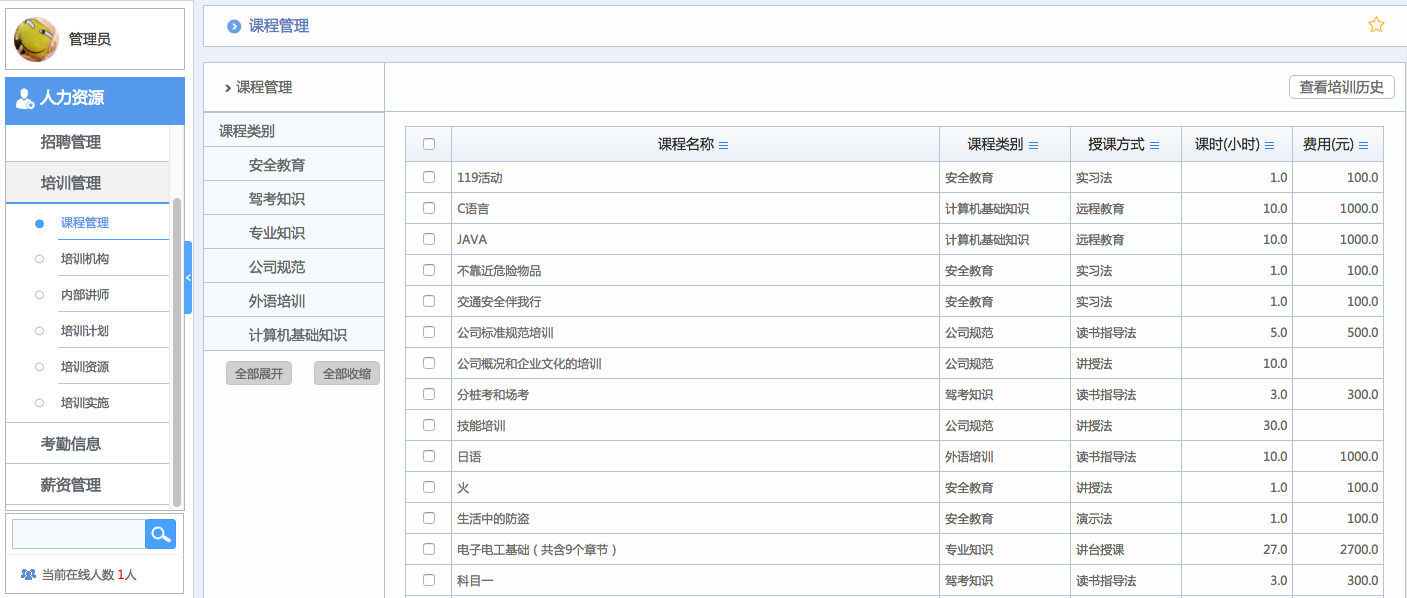
Task: Open the 课程名称 column menu icon
Action: (x=723, y=144)
